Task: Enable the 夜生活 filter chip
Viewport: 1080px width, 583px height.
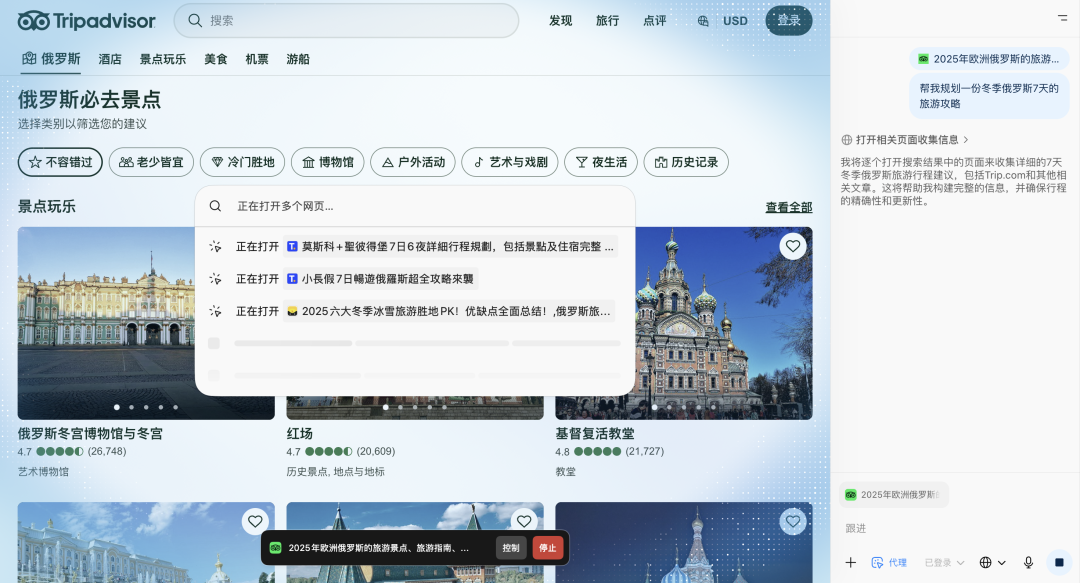Action: [601, 162]
